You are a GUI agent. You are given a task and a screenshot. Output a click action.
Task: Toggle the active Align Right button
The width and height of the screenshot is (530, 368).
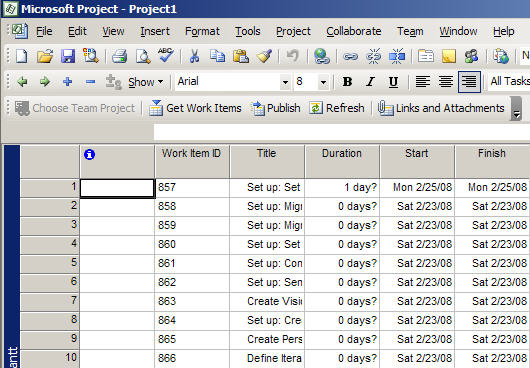tap(469, 81)
